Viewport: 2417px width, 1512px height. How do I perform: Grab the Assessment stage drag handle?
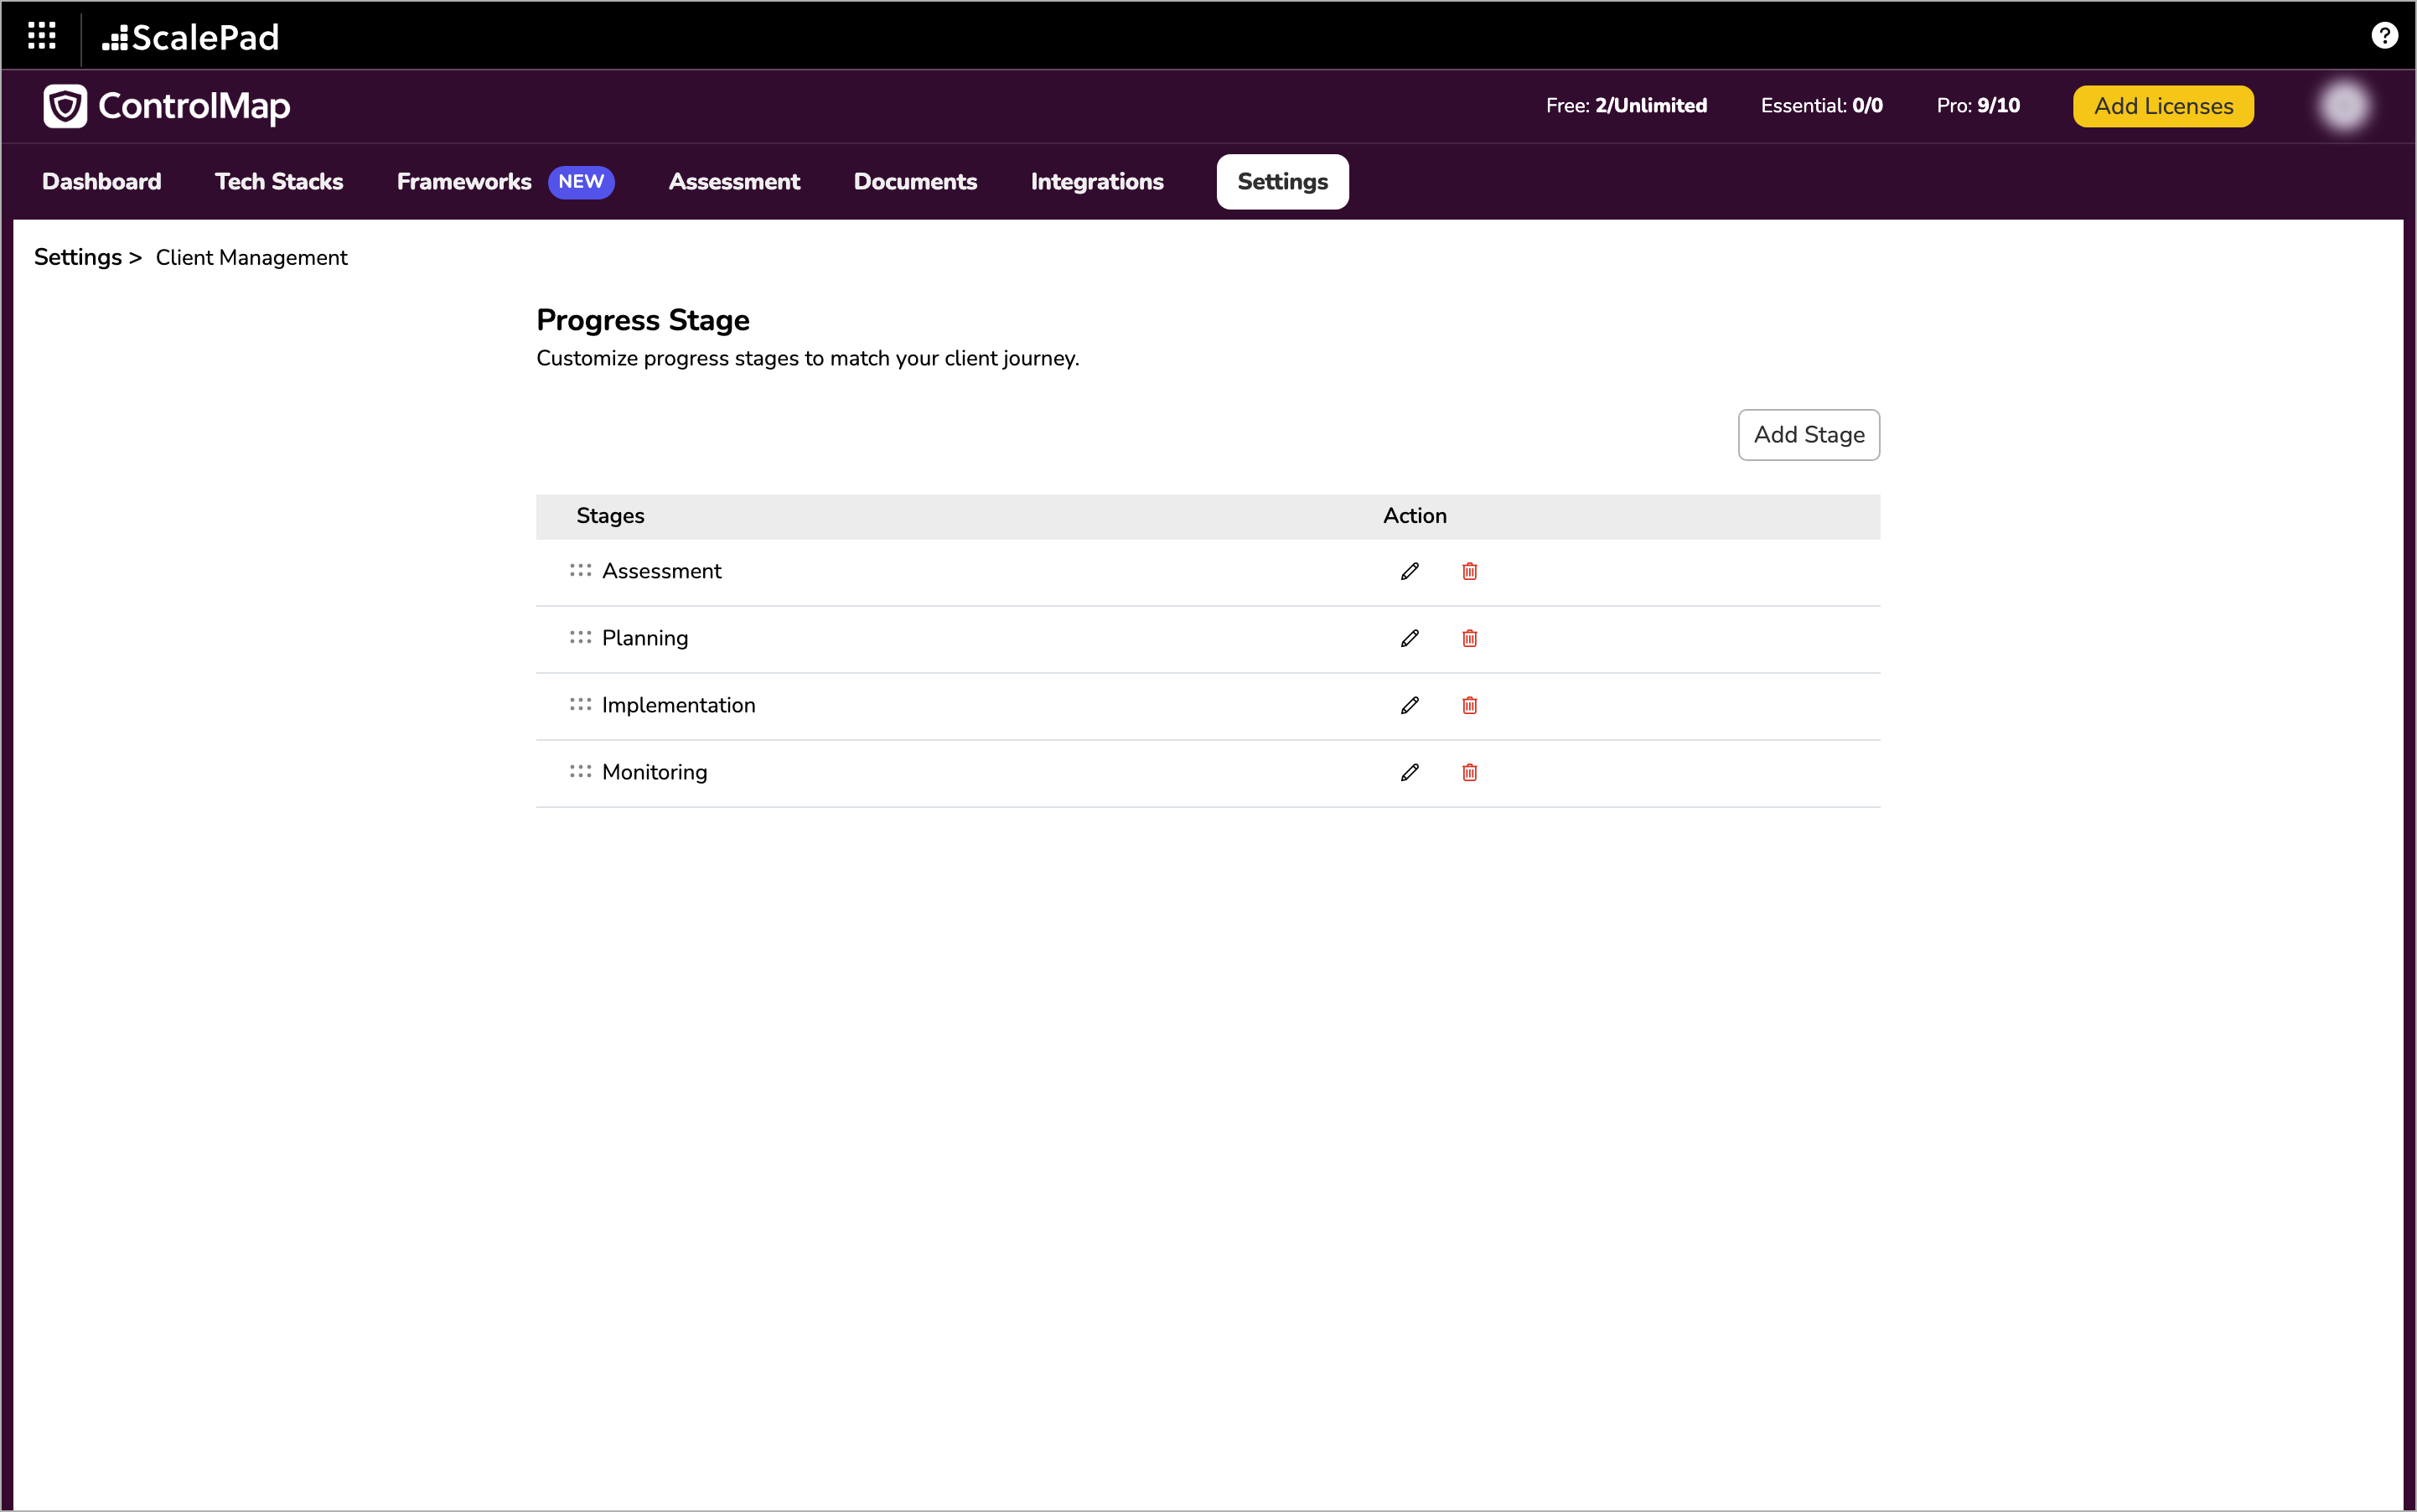pos(580,570)
